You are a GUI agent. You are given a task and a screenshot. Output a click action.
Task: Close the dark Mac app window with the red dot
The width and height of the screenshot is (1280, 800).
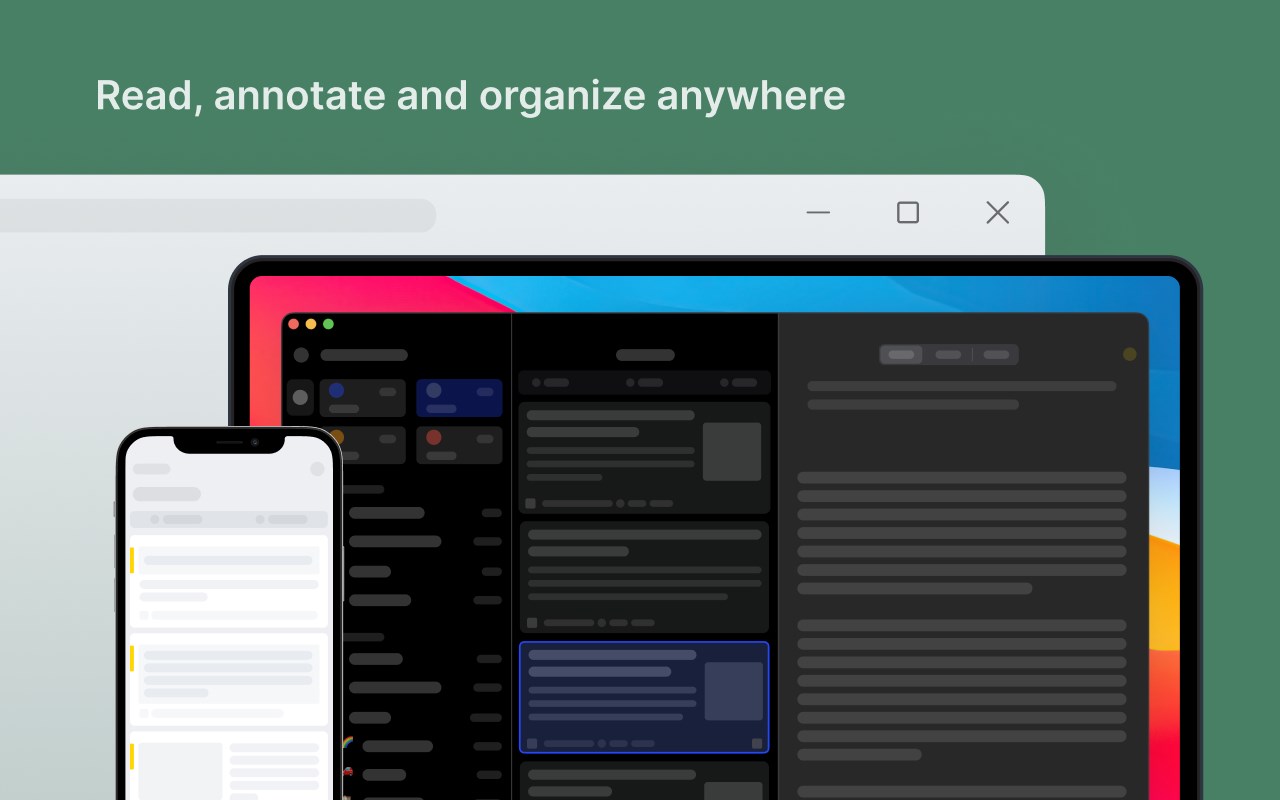[x=294, y=324]
